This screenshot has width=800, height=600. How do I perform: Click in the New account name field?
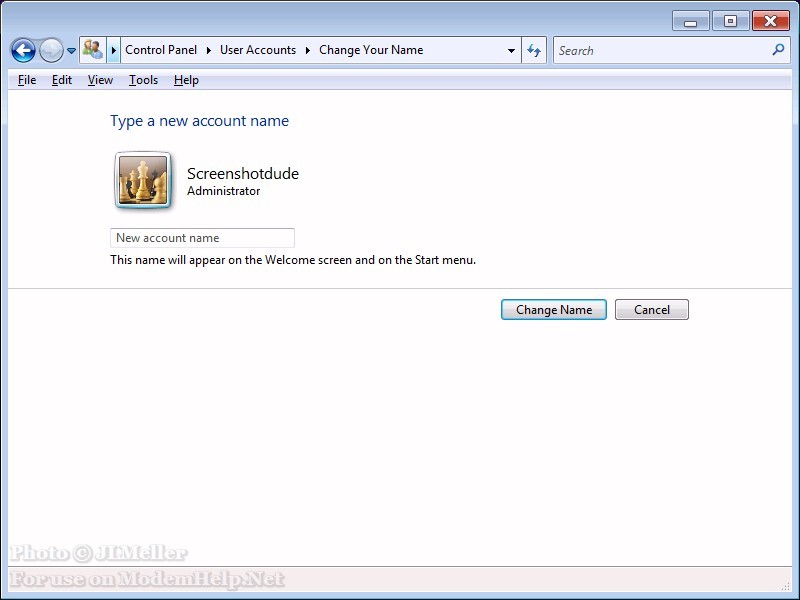click(x=203, y=238)
